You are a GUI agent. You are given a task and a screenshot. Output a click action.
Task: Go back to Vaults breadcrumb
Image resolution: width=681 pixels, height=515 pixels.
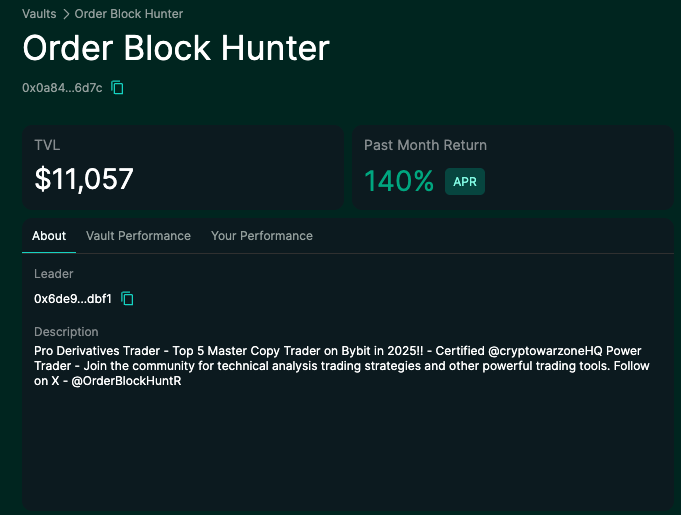click(x=39, y=14)
